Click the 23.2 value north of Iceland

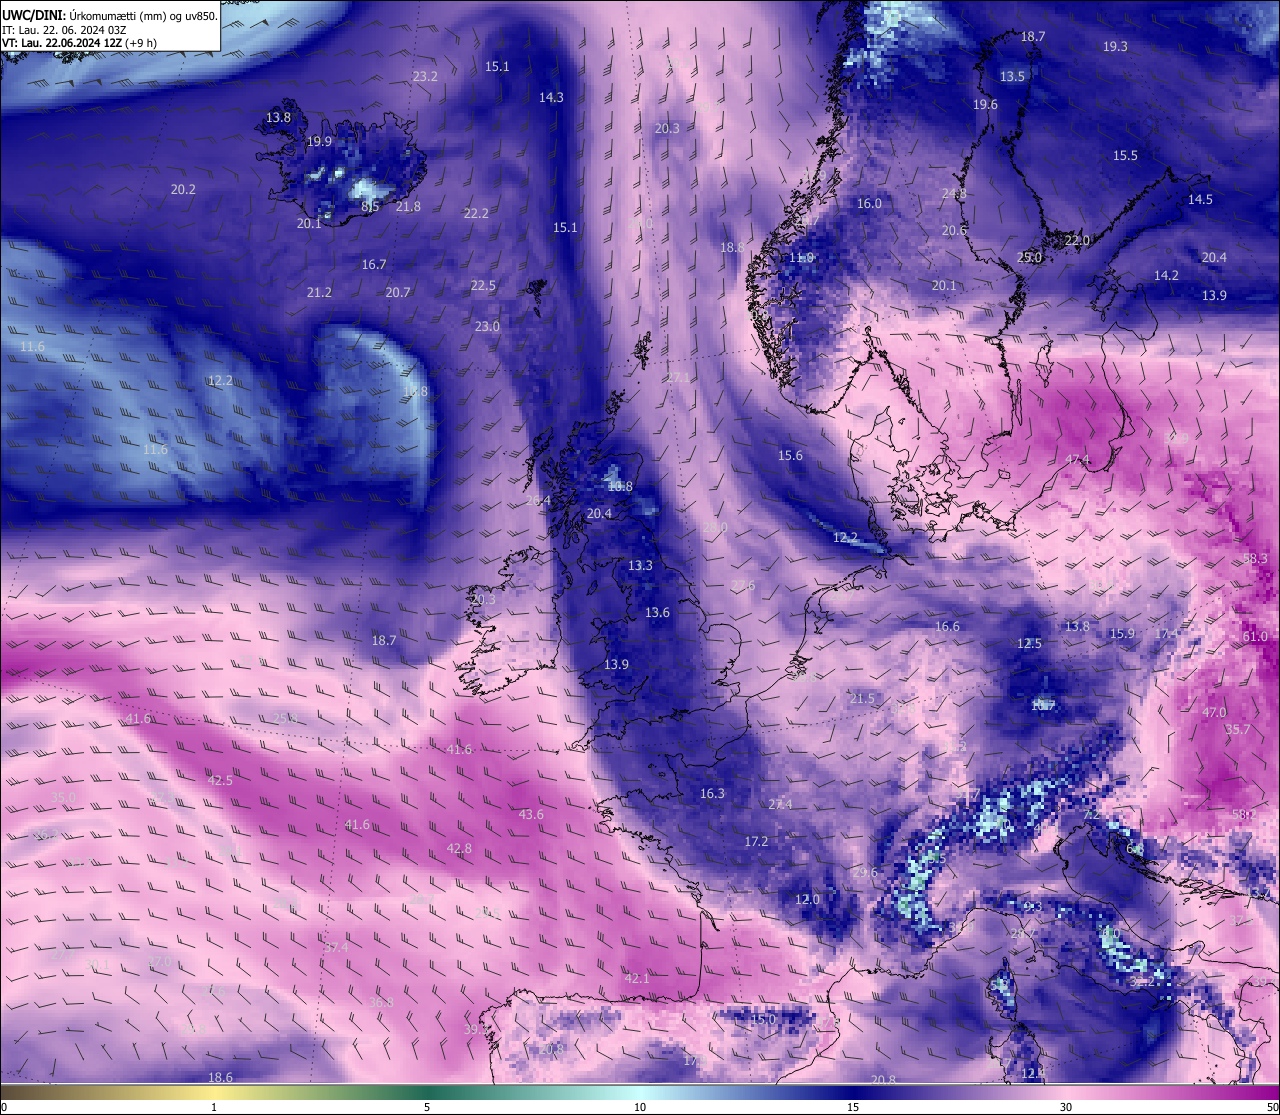click(425, 77)
